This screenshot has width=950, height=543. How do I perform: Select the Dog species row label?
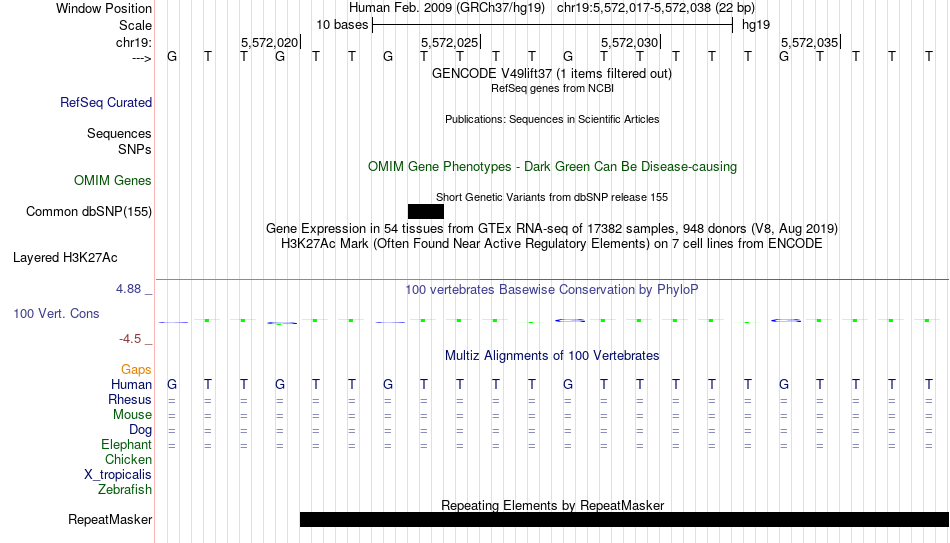[141, 430]
